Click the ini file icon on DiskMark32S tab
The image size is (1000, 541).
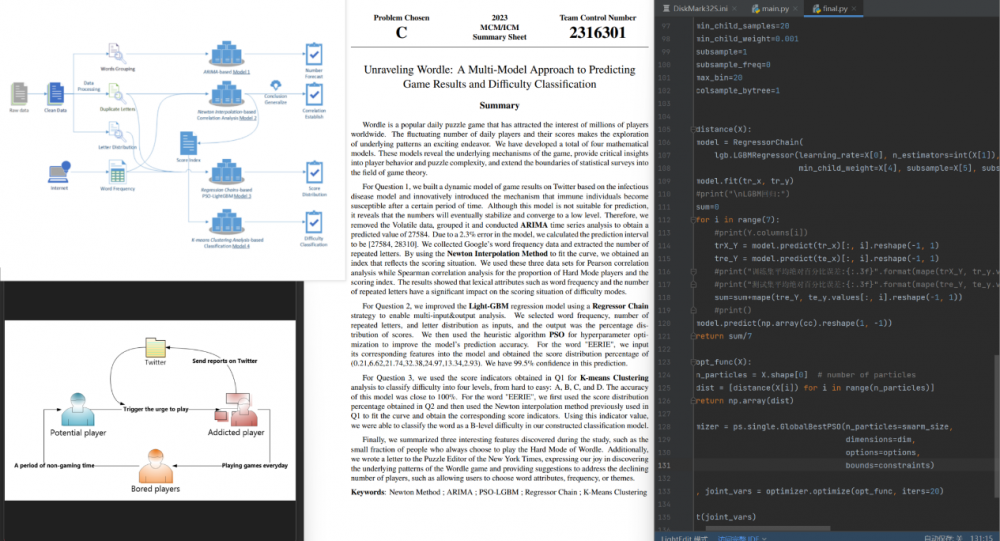pyautogui.click(x=666, y=8)
